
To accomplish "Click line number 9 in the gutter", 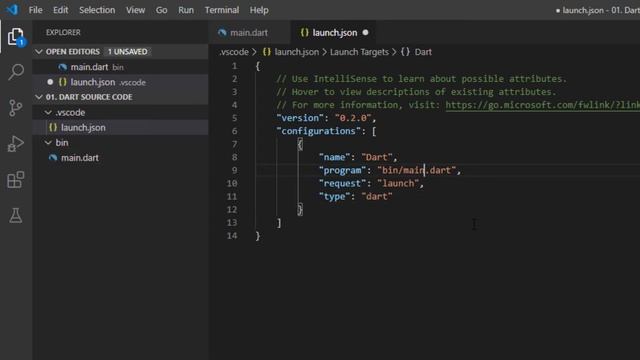I will tap(234, 170).
